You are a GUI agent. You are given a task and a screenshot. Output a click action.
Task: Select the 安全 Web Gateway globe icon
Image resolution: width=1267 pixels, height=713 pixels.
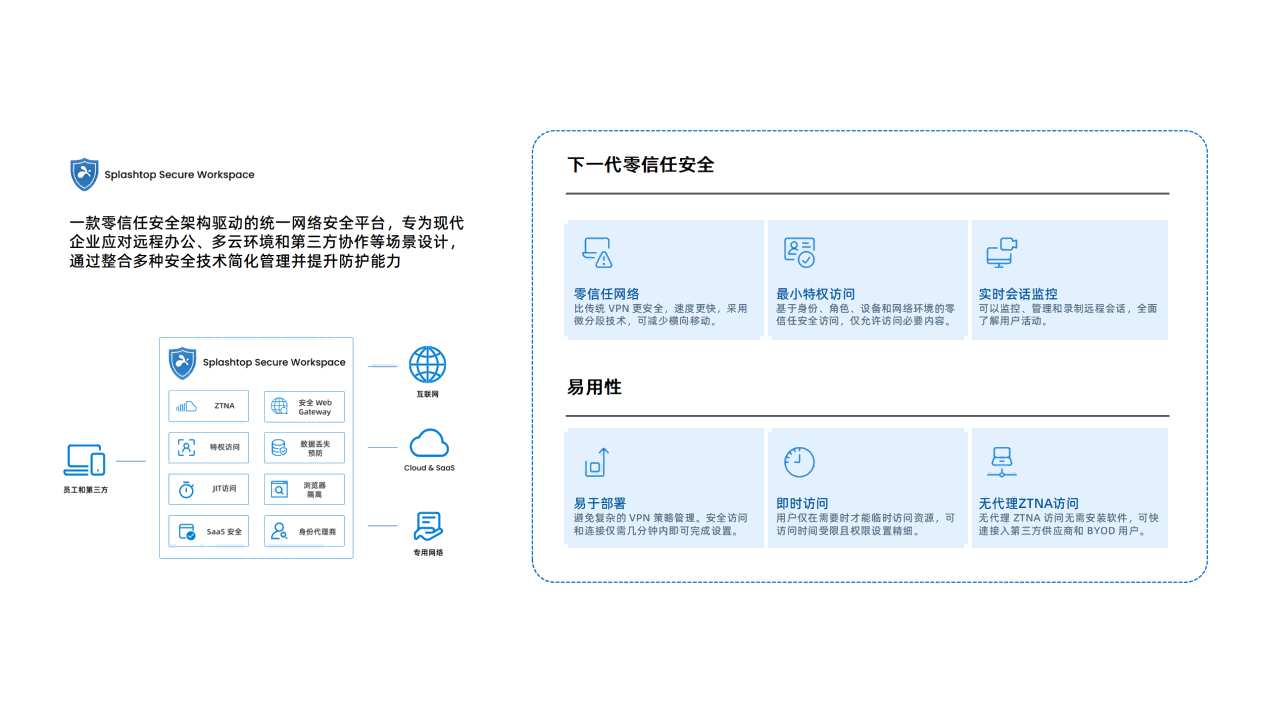(x=280, y=407)
